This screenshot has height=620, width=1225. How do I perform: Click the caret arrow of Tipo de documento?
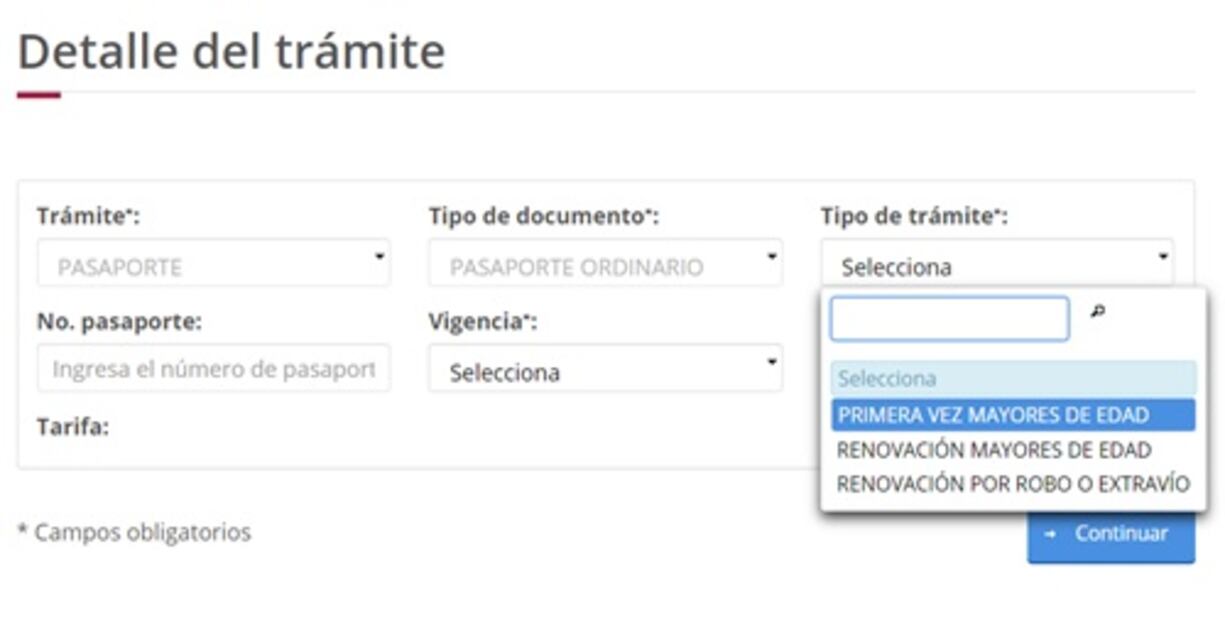[772, 257]
